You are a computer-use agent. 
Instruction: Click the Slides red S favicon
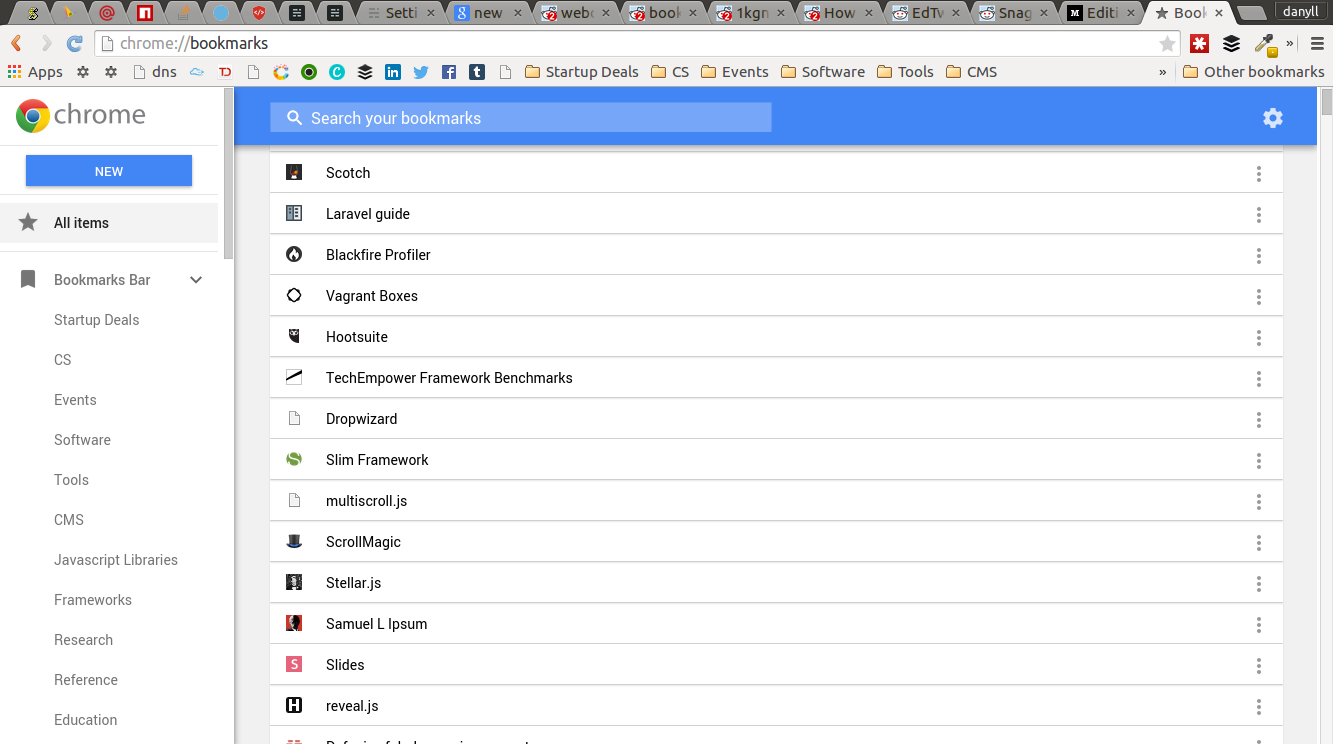point(294,664)
